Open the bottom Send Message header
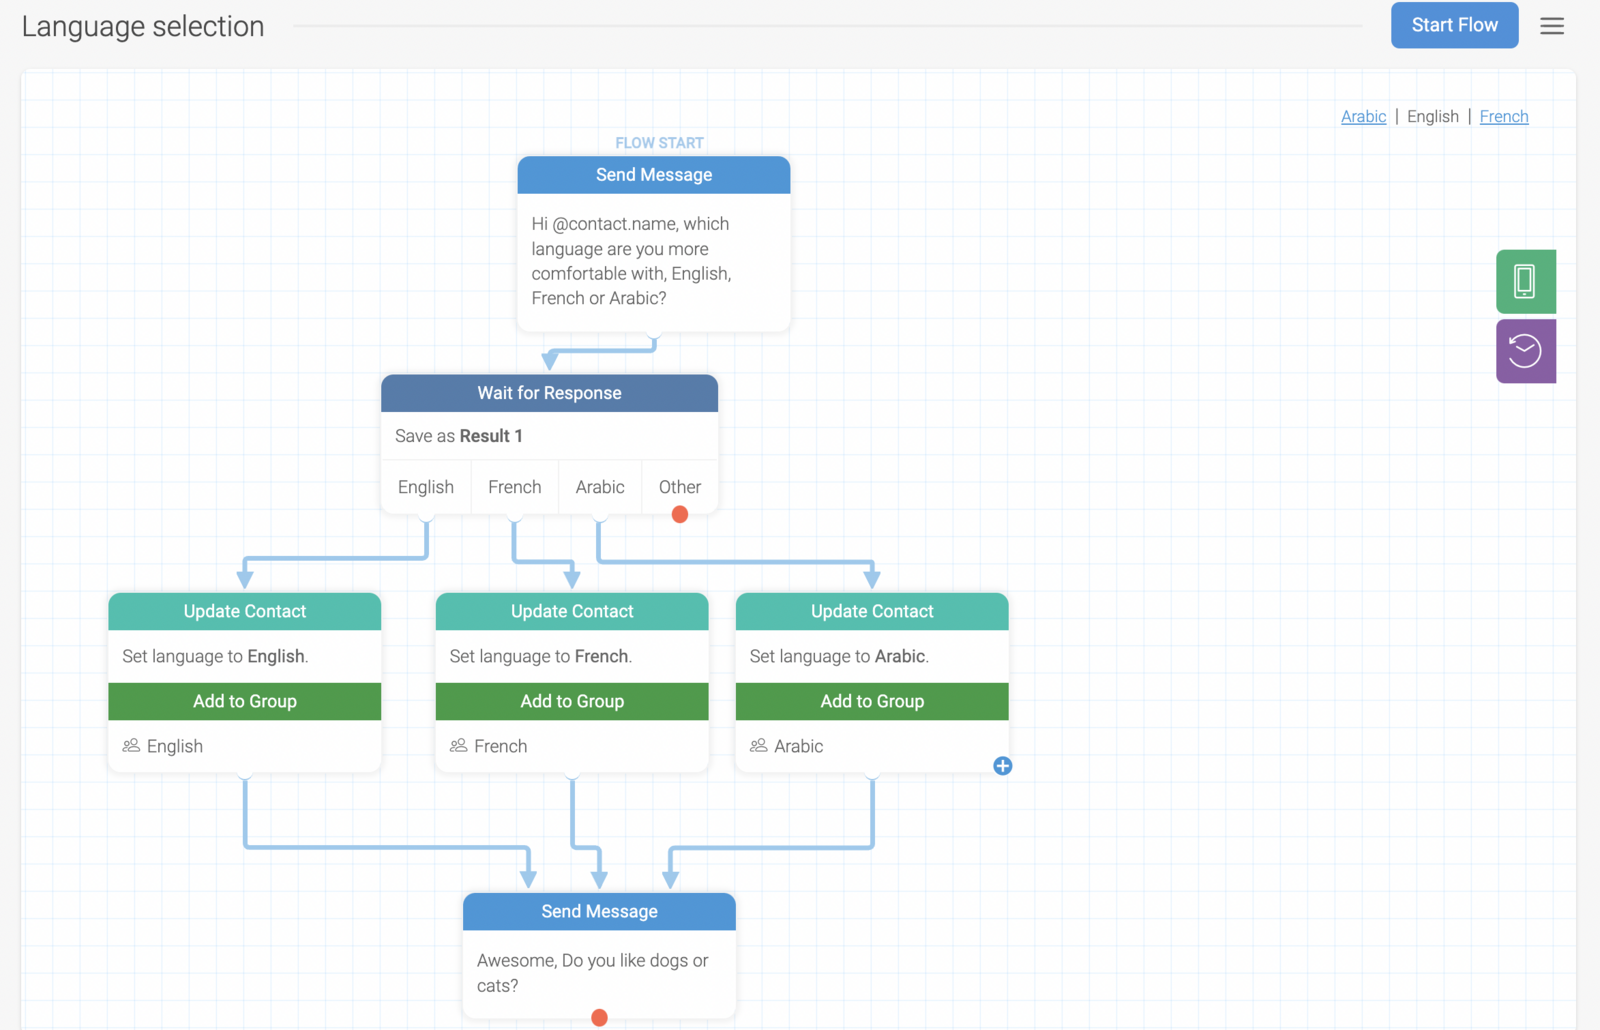This screenshot has height=1030, width=1600. point(599,911)
